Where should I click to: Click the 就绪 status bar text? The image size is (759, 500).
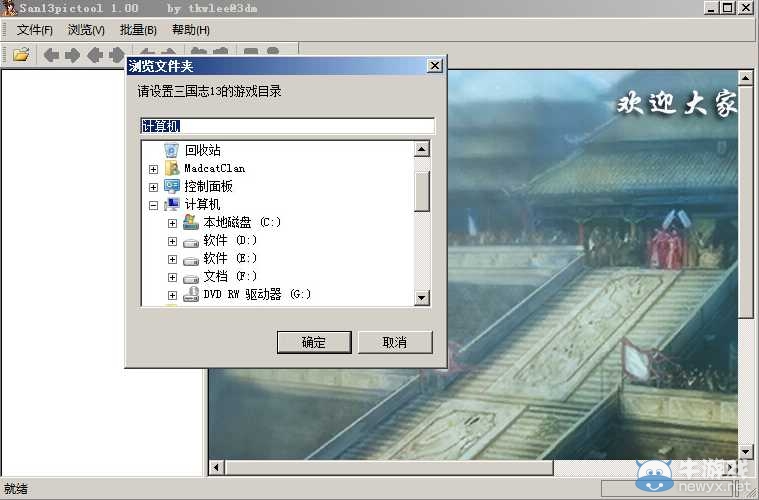tap(16, 488)
